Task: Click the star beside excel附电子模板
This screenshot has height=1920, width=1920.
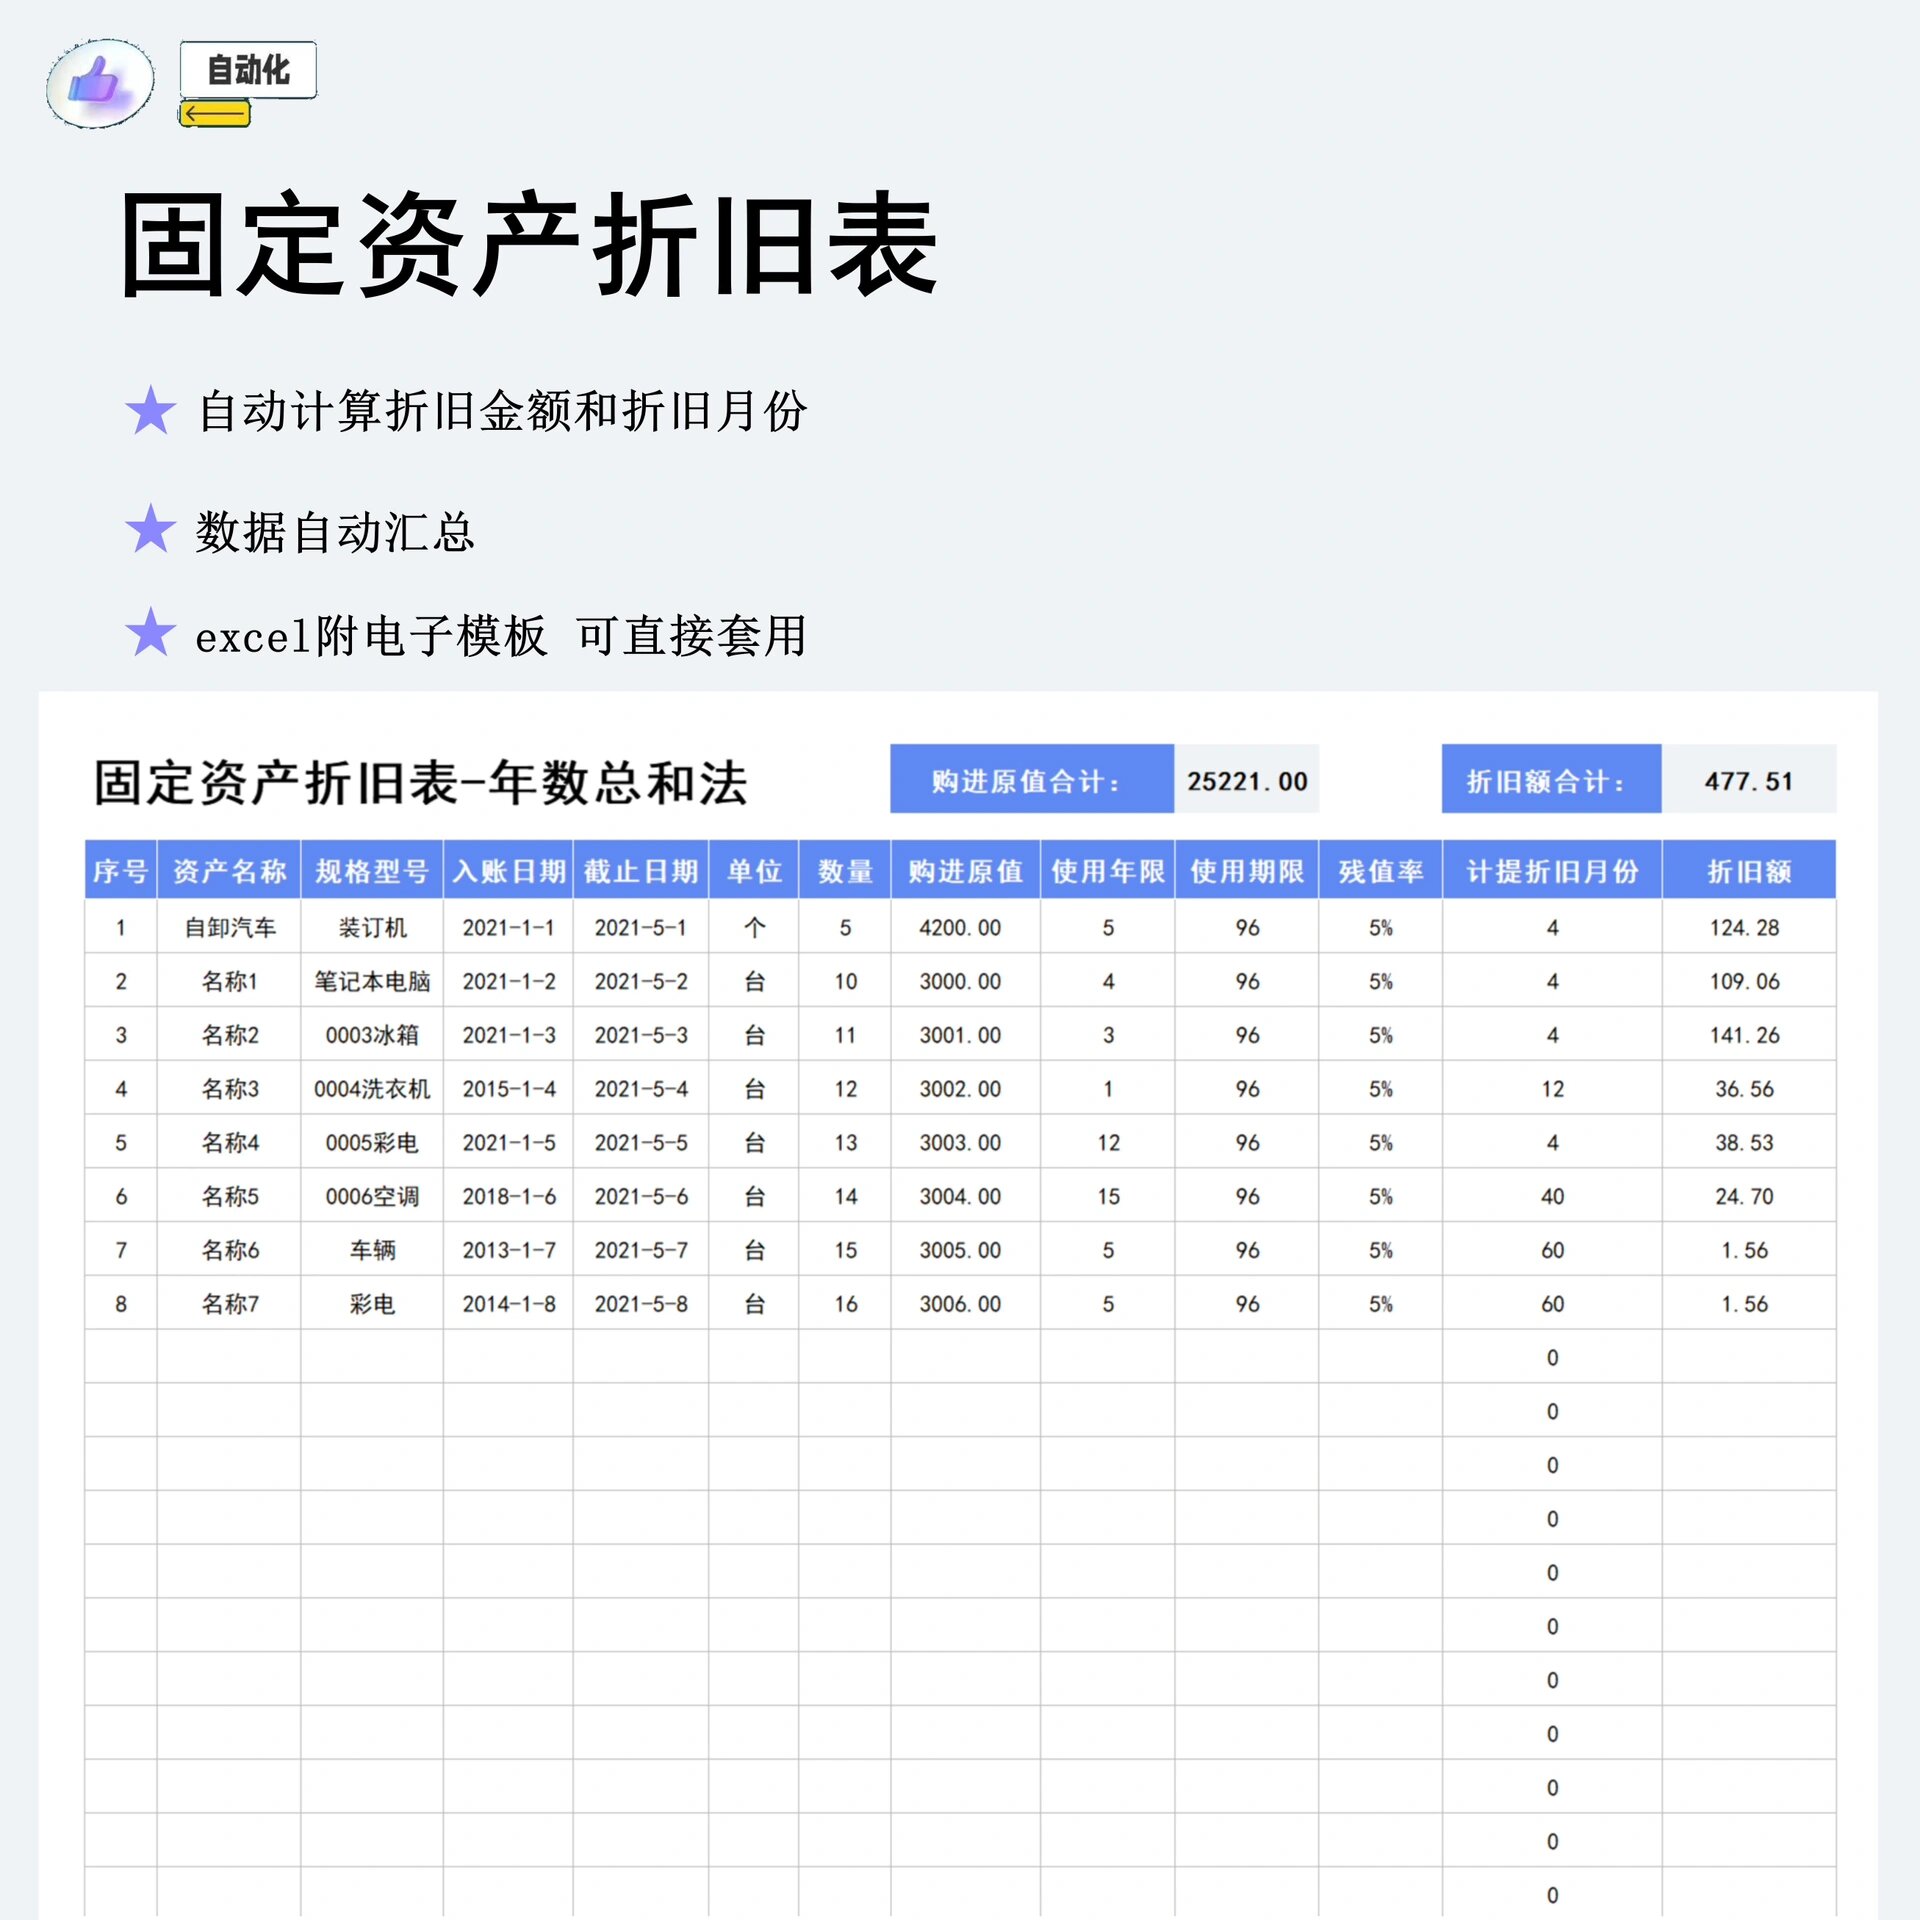Action: (x=151, y=632)
